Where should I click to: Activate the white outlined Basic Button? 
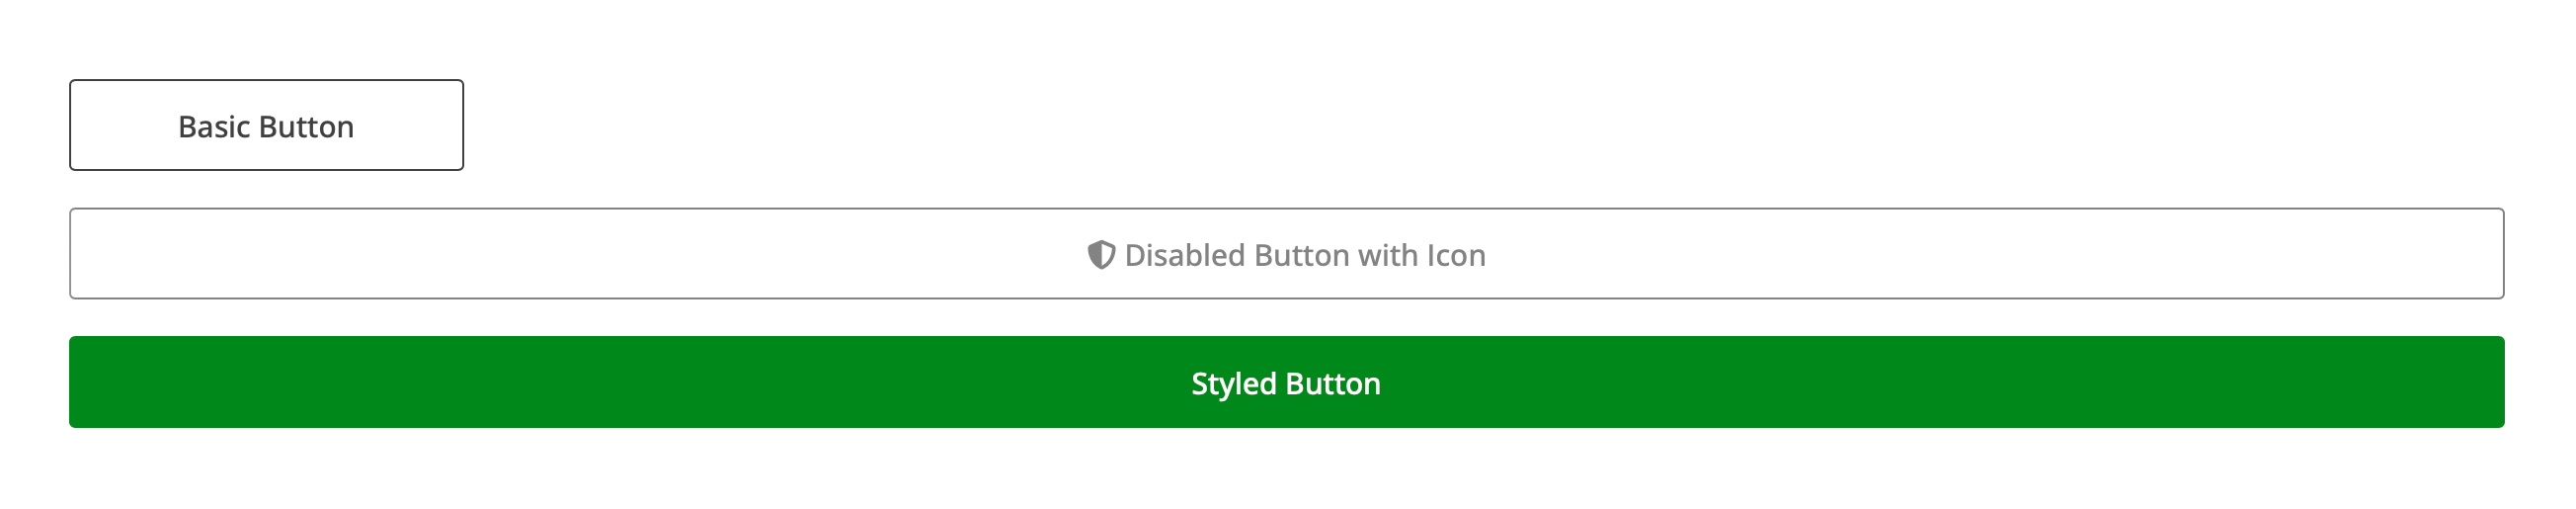click(x=266, y=125)
